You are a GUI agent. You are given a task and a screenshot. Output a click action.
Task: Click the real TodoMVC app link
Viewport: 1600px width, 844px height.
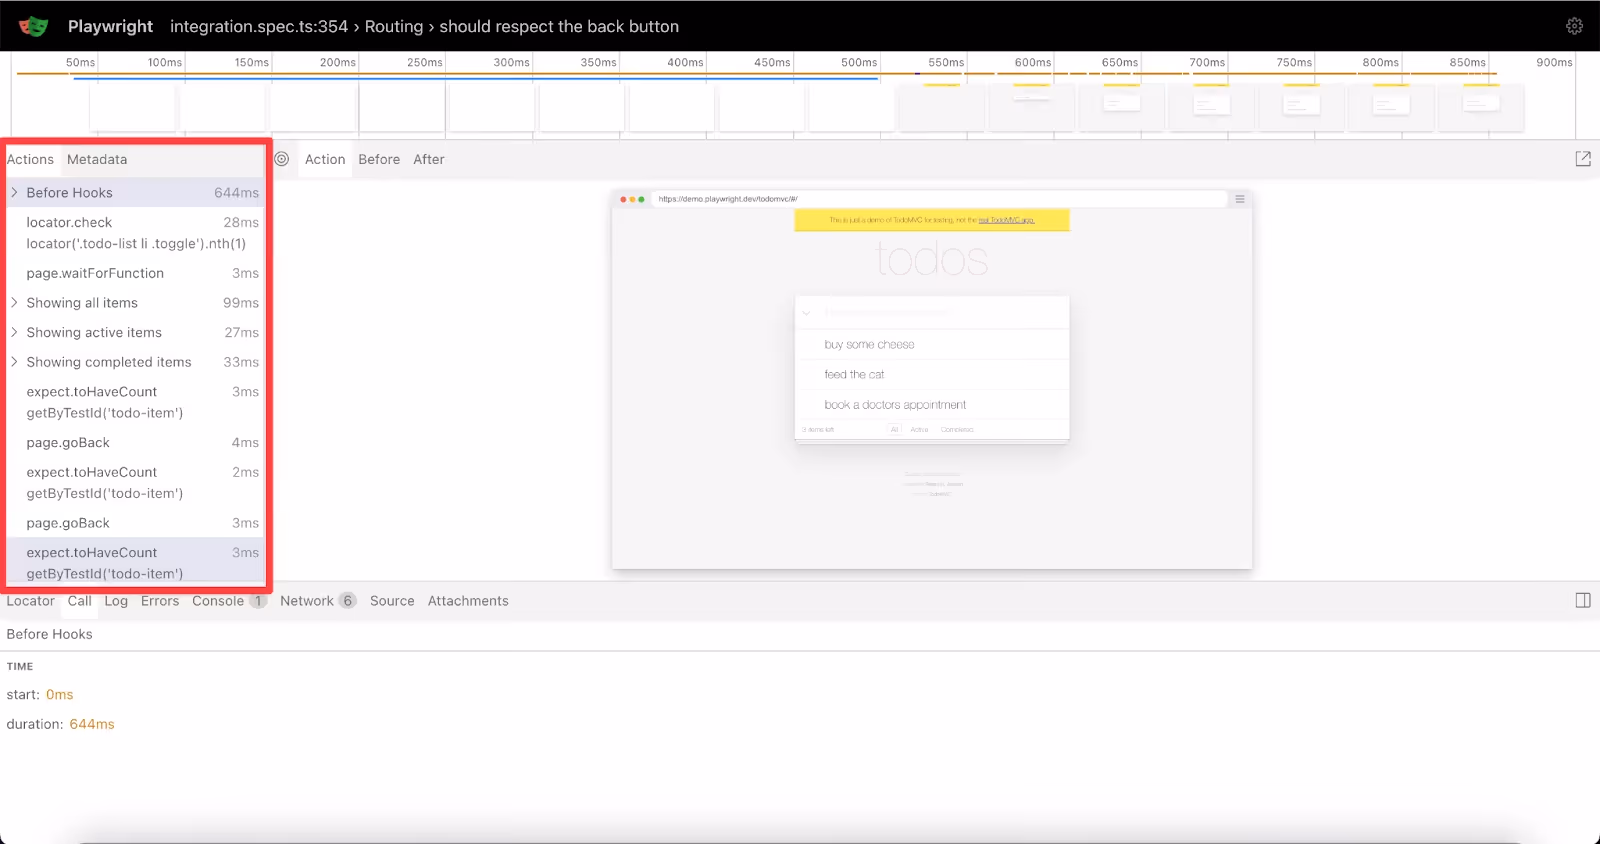pyautogui.click(x=1006, y=220)
